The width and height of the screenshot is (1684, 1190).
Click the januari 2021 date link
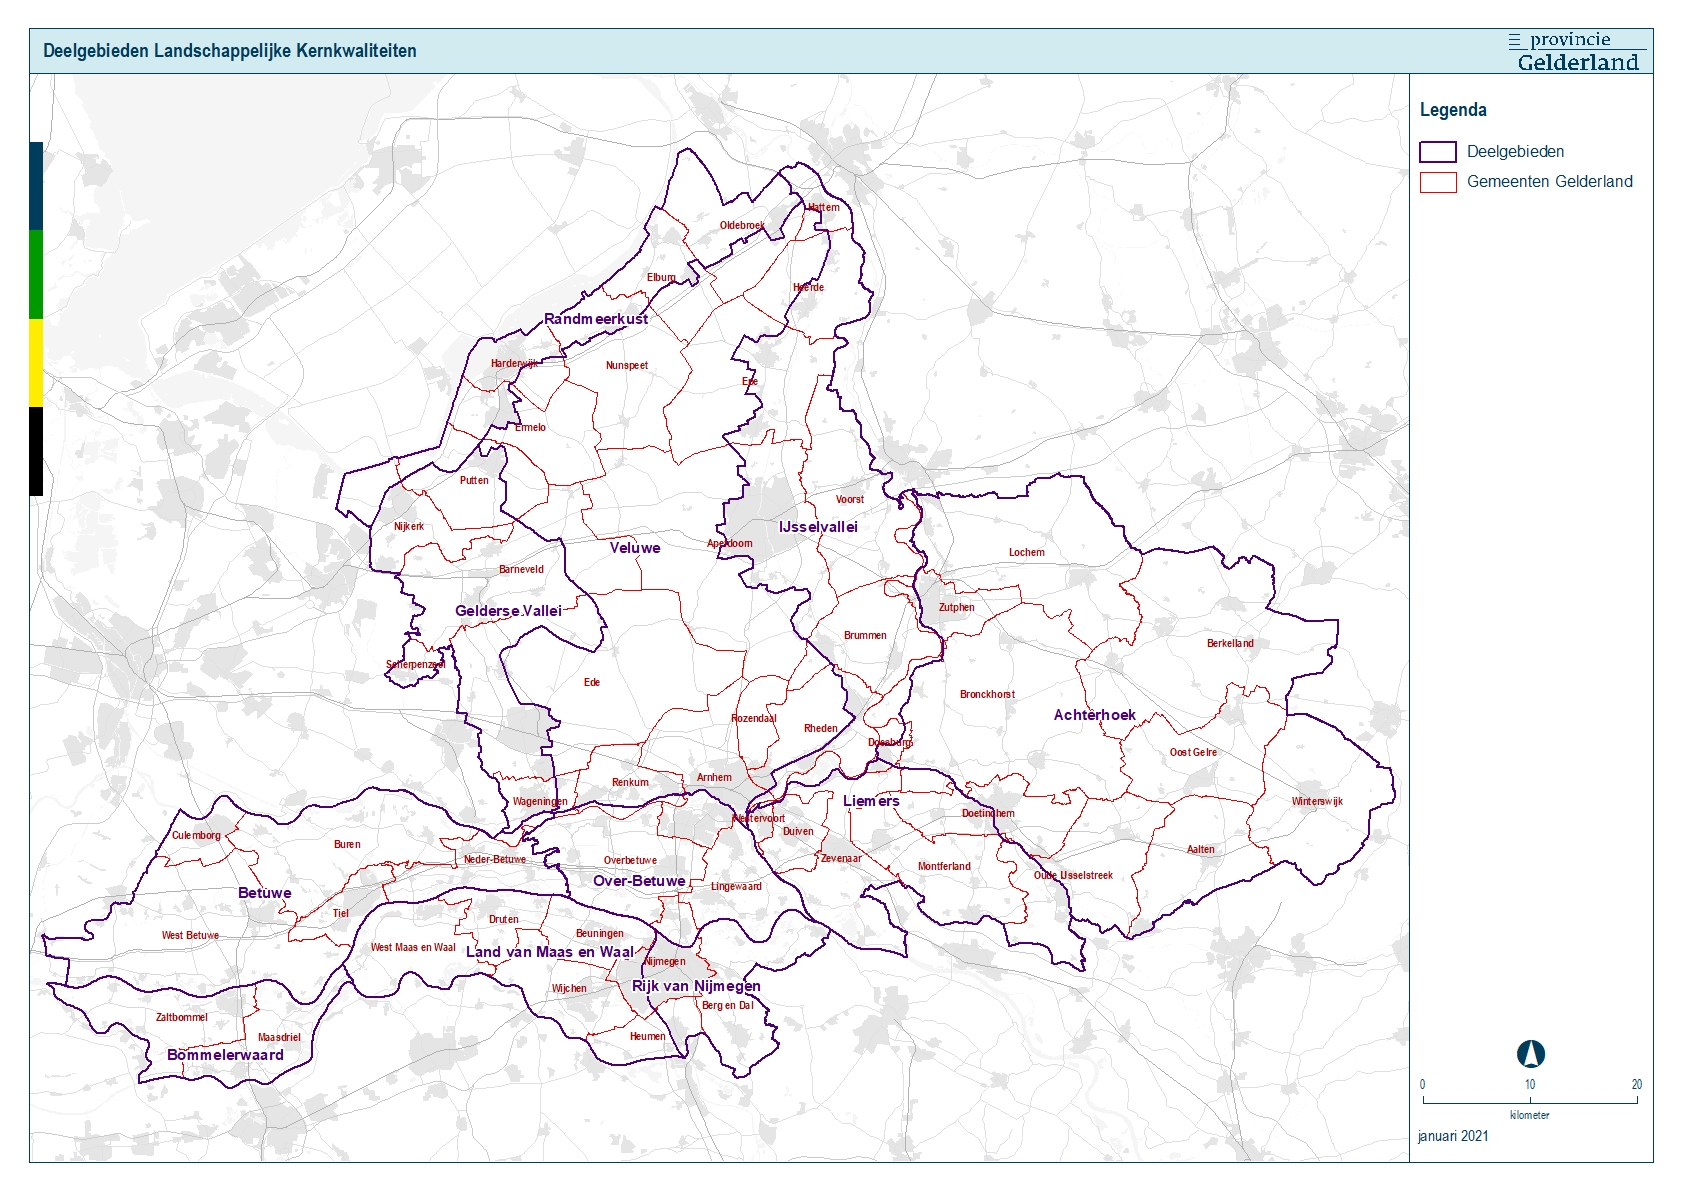(1452, 1136)
